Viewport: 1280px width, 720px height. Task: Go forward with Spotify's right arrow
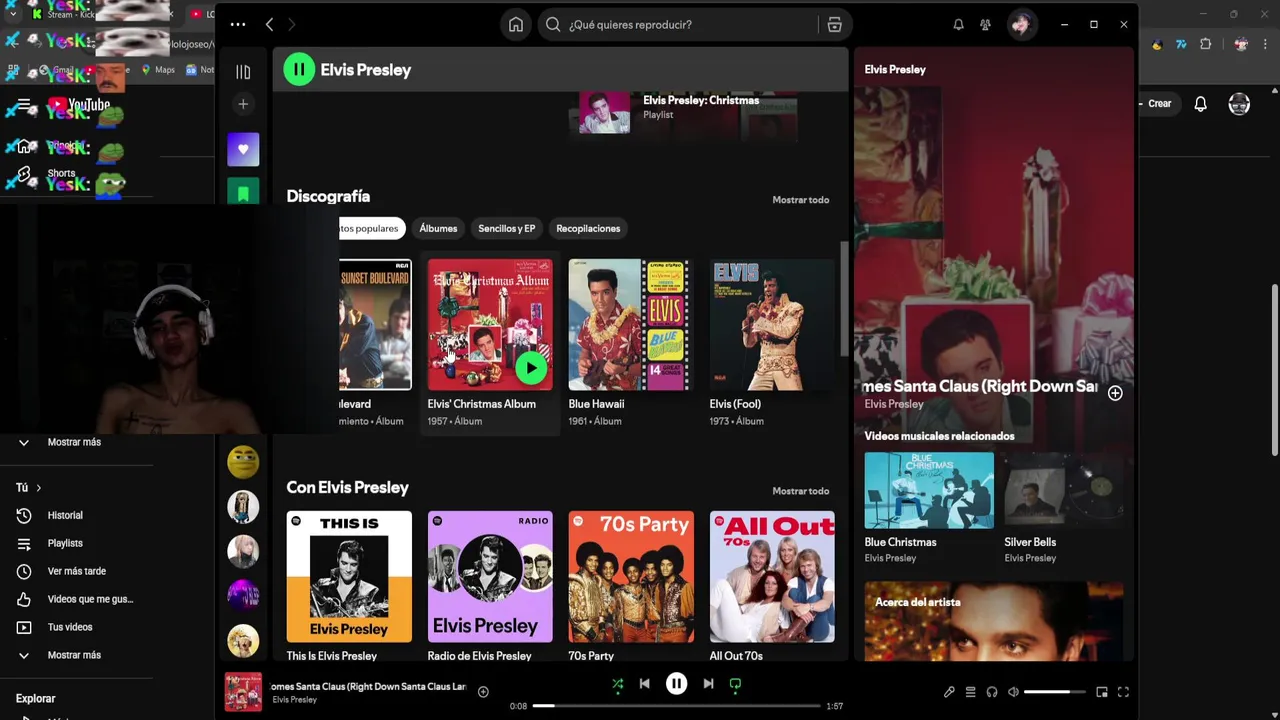pyautogui.click(x=292, y=24)
